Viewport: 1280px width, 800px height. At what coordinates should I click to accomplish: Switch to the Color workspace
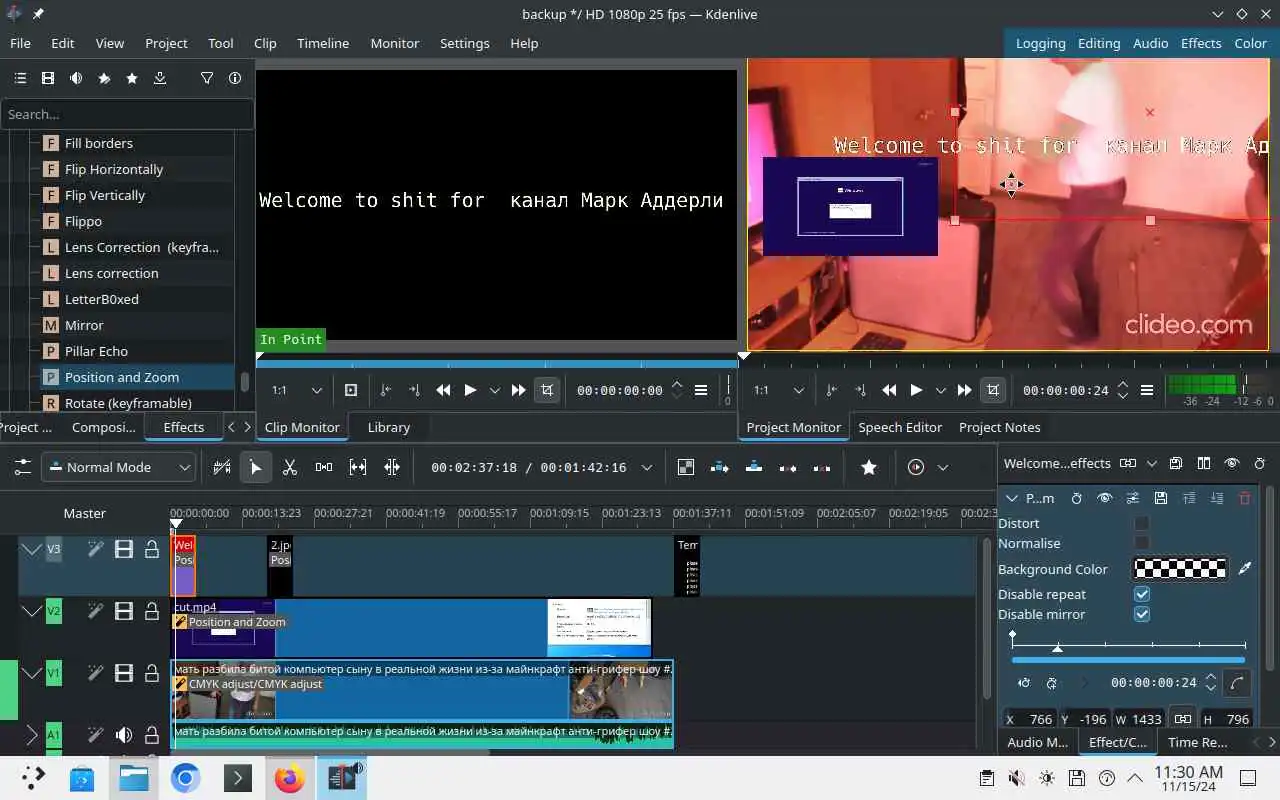click(1250, 43)
